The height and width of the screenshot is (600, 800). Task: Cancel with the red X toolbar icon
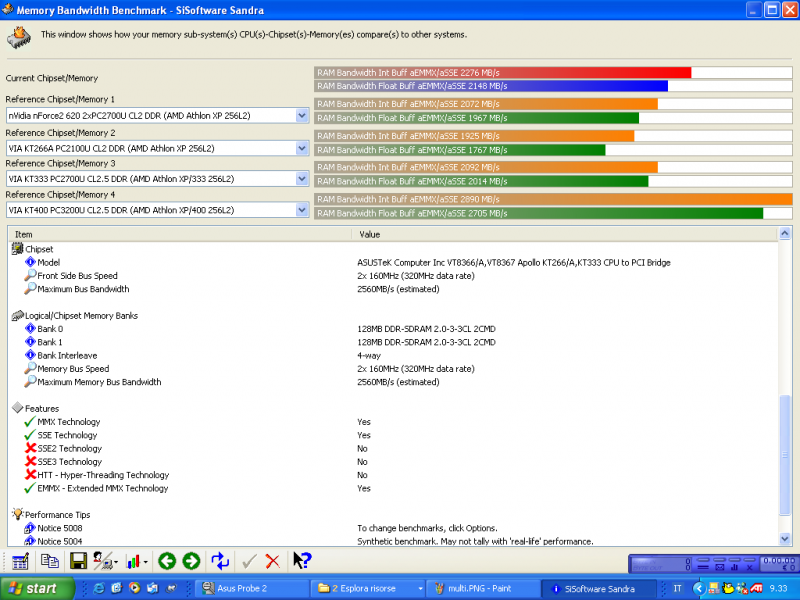273,562
